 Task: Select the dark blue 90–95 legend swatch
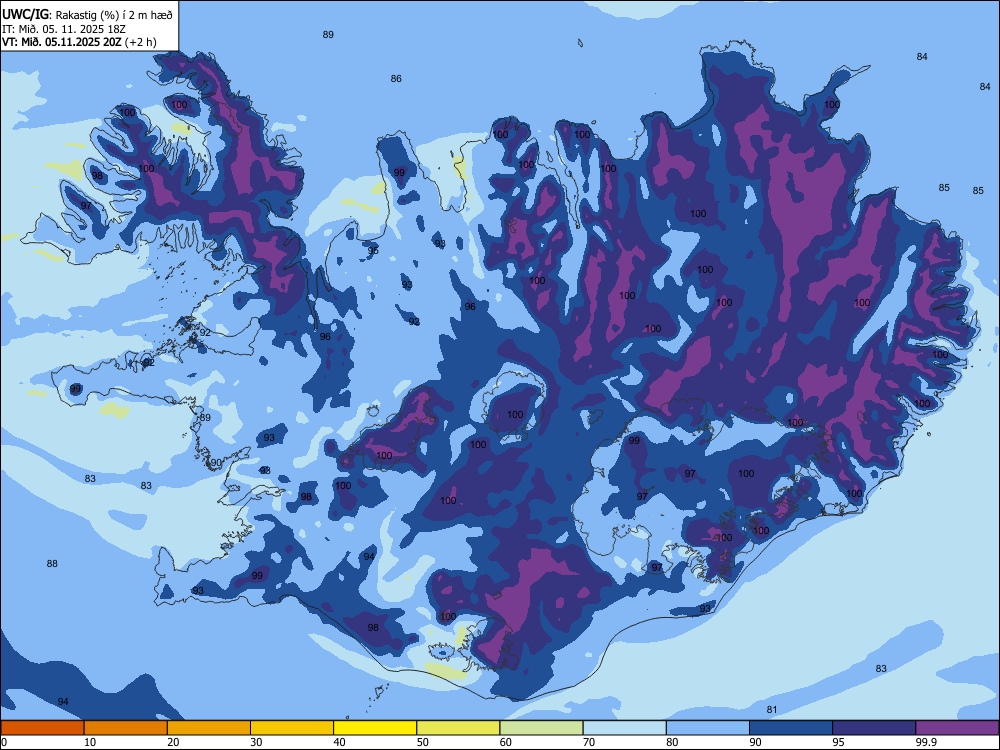click(791, 728)
